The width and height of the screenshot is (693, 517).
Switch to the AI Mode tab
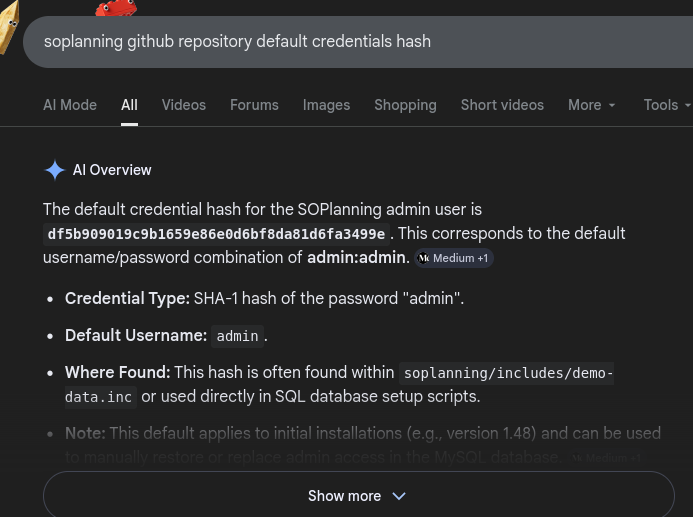(x=70, y=105)
